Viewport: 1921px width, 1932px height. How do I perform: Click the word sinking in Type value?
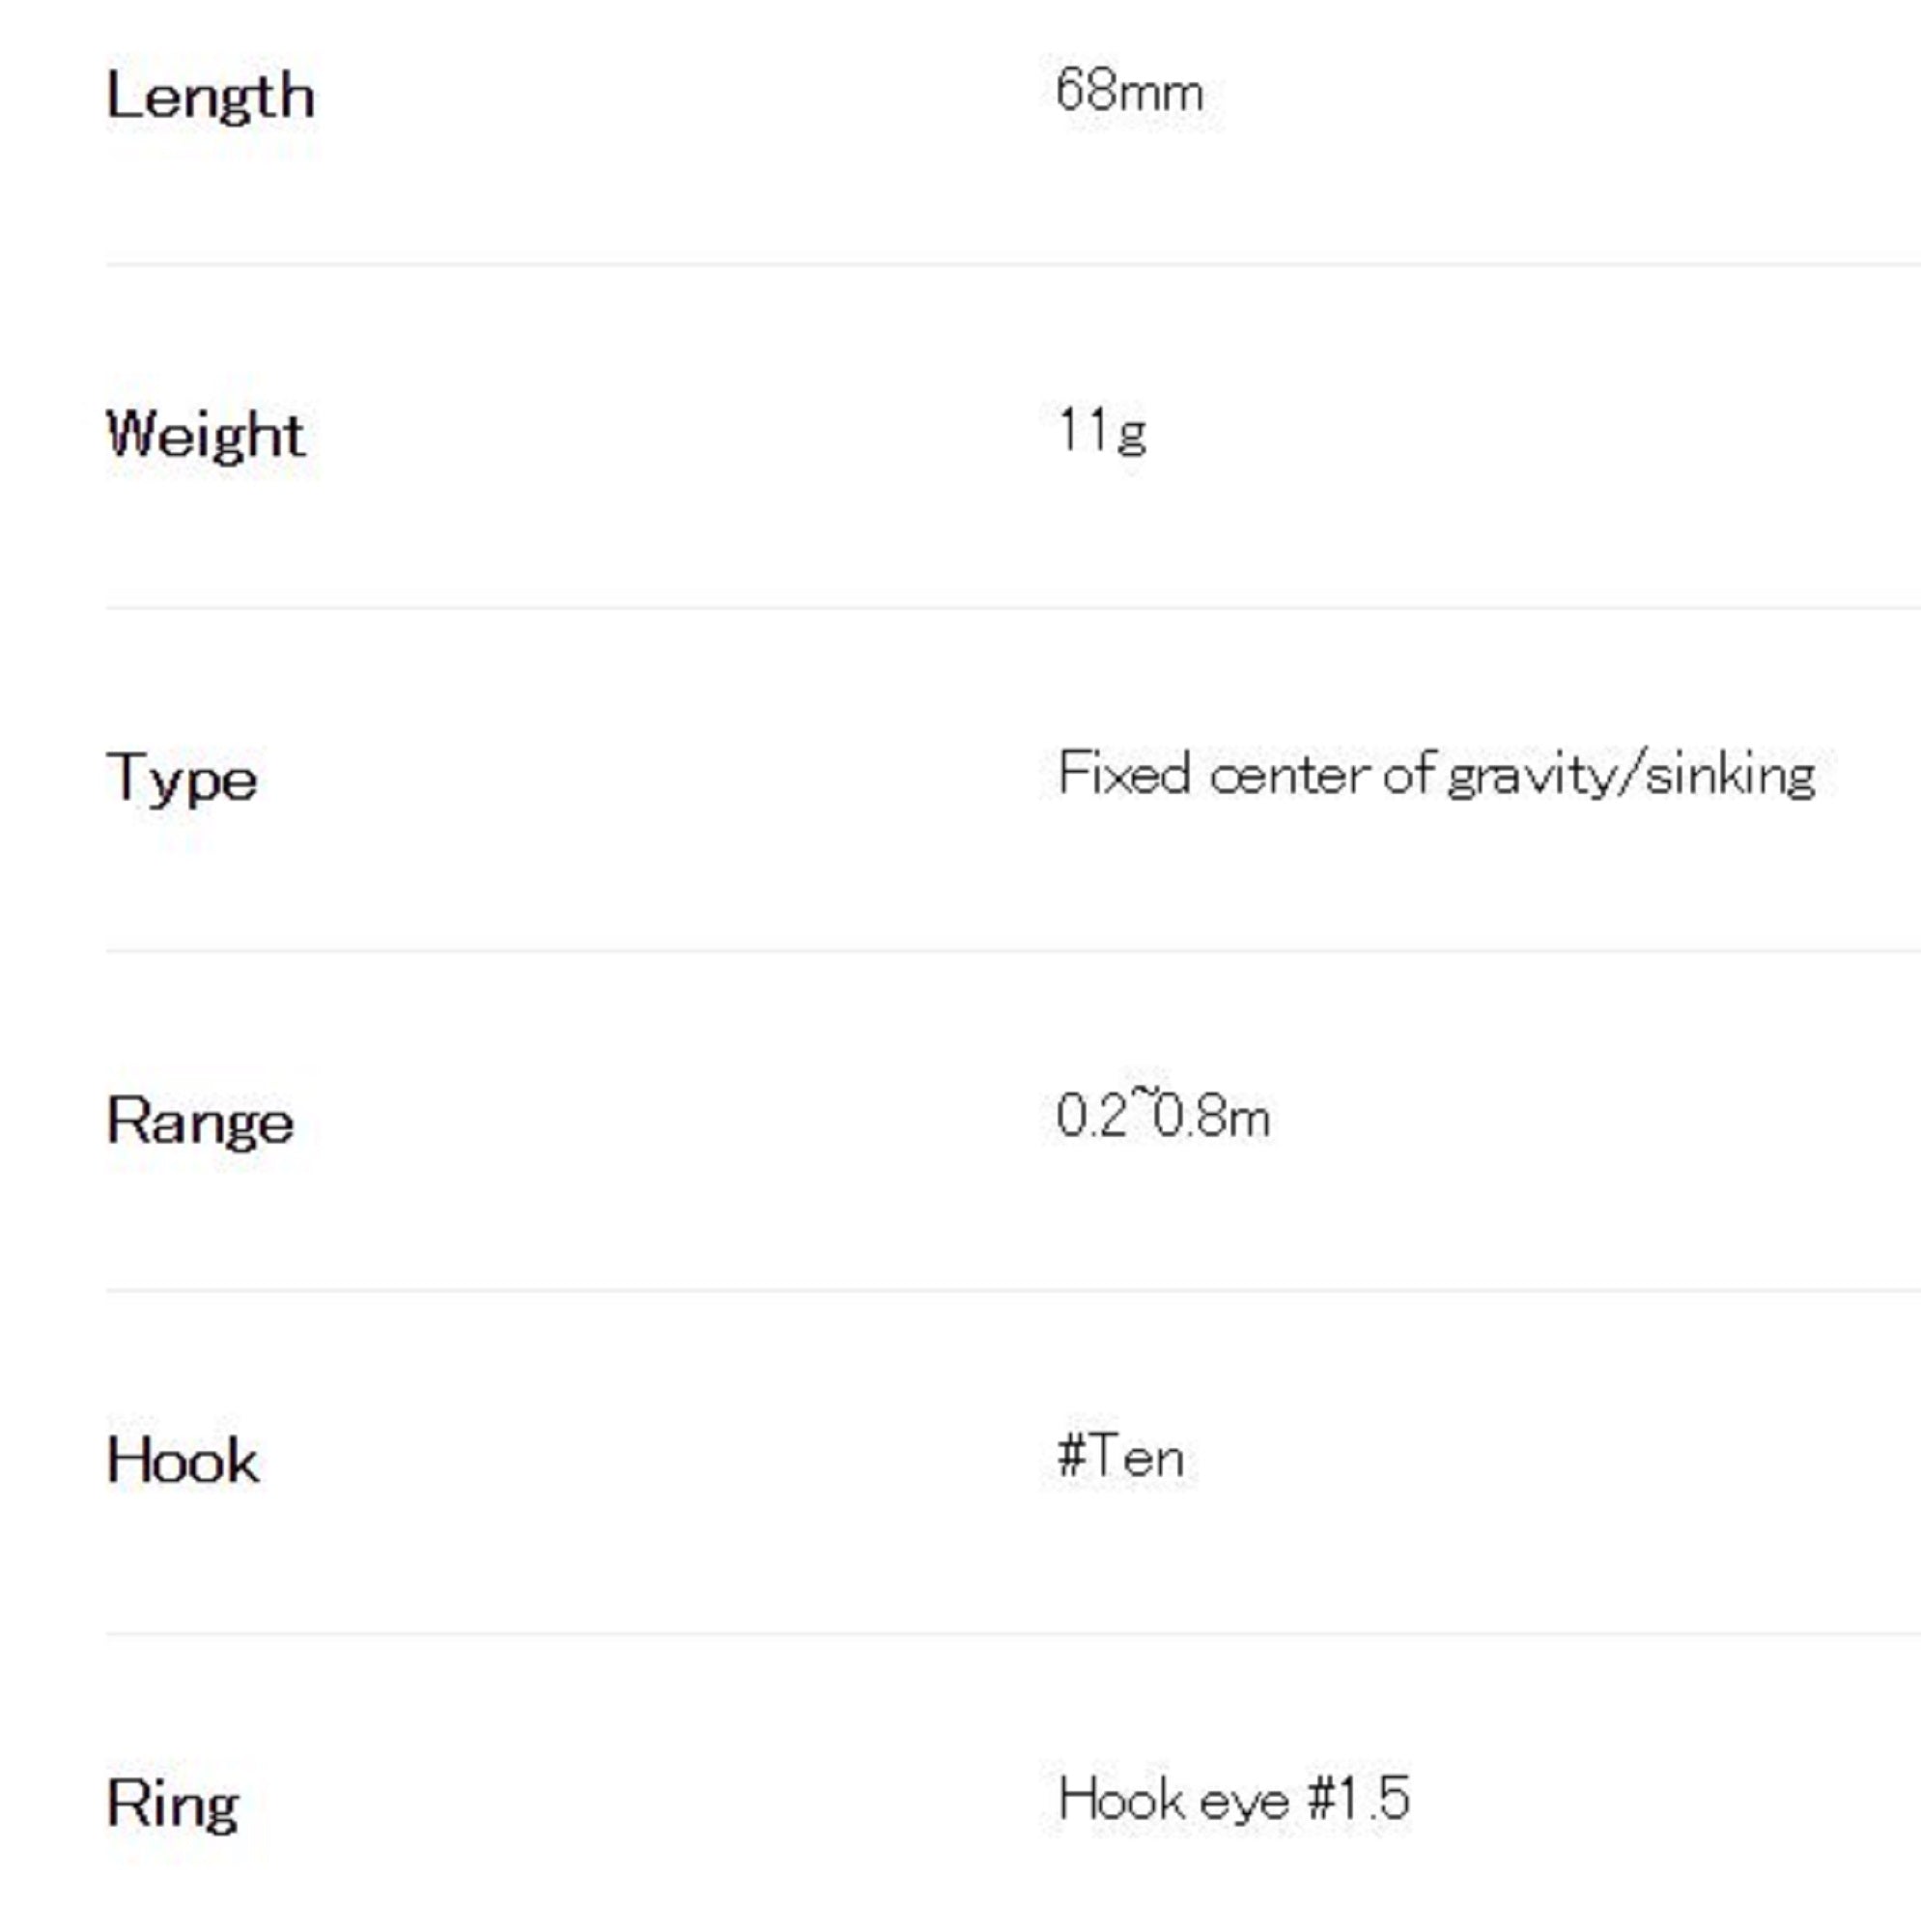[x=1730, y=777]
